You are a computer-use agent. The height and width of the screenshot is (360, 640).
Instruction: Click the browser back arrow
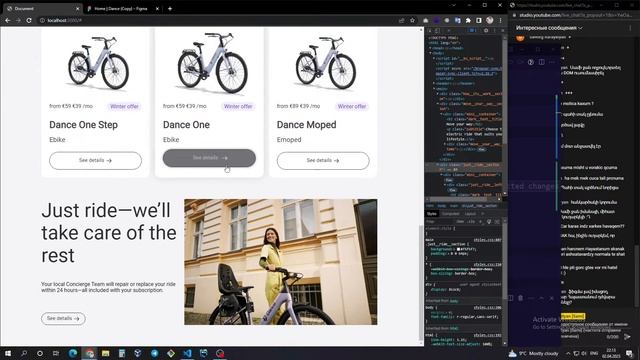point(8,20)
